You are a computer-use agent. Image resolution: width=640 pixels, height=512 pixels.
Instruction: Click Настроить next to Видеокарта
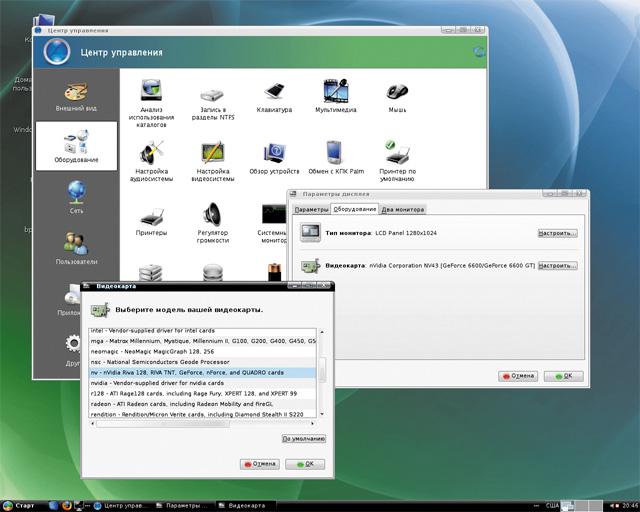click(557, 265)
